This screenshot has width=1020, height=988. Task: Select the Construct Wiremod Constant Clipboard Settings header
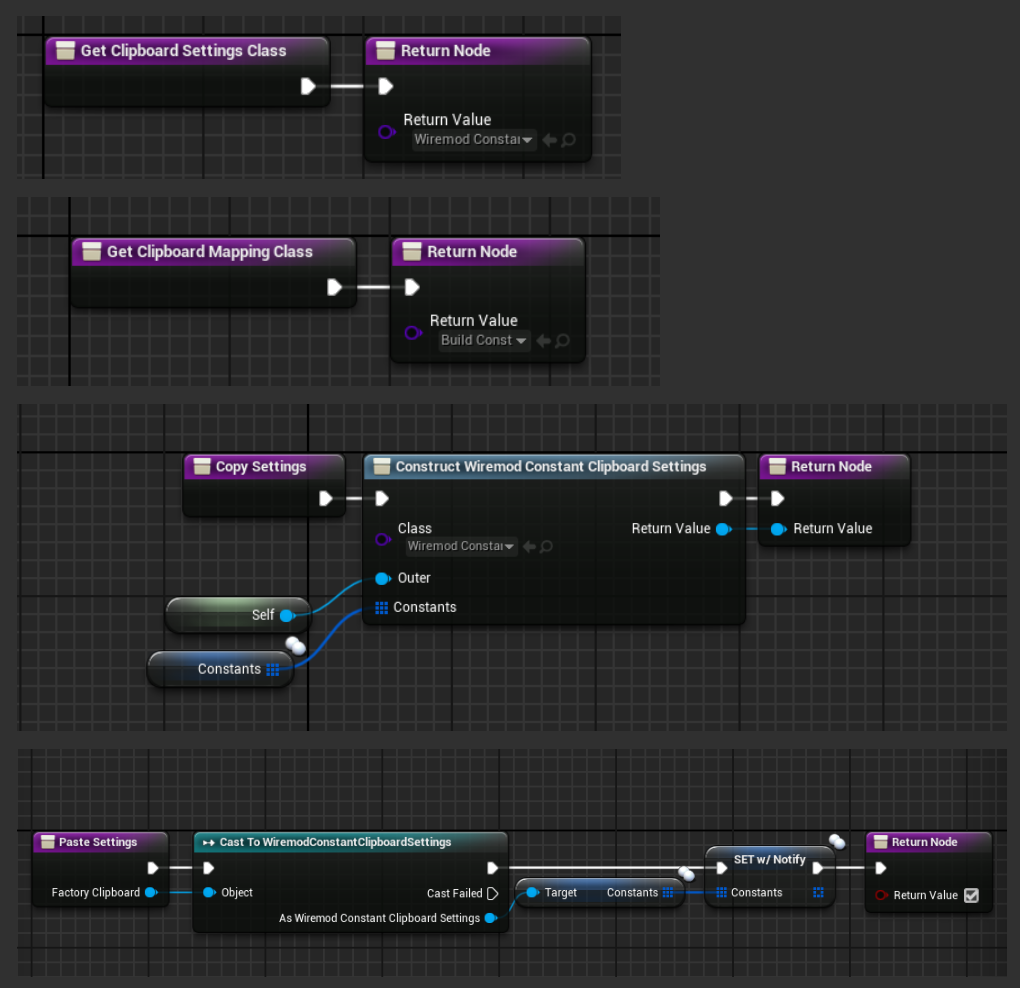tap(553, 466)
